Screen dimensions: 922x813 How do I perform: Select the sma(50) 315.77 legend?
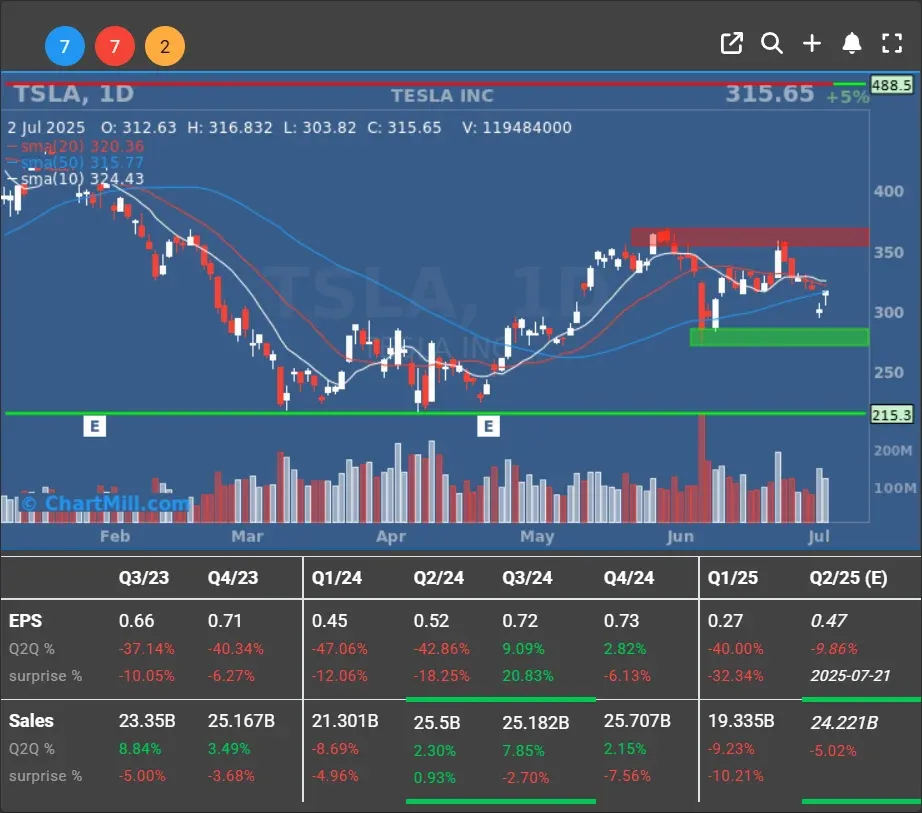(x=76, y=162)
